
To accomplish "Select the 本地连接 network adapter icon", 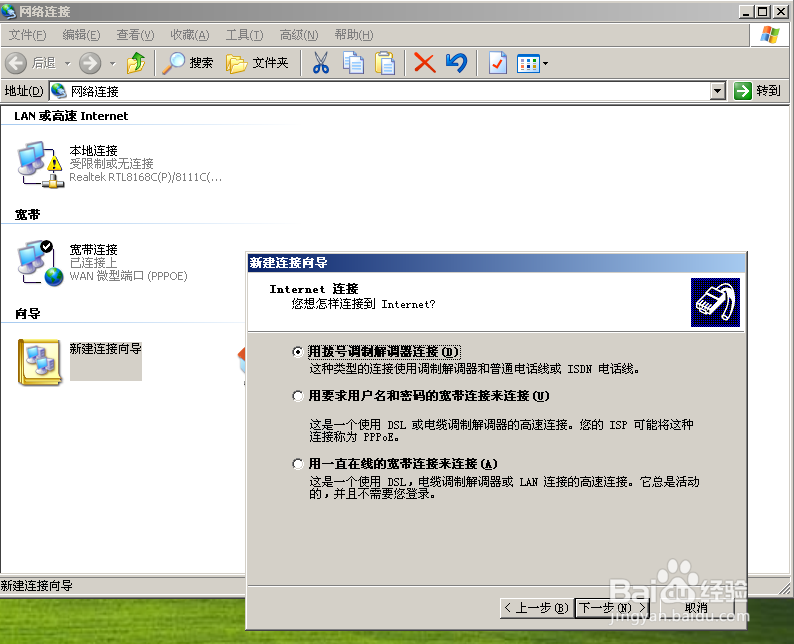I will point(41,165).
